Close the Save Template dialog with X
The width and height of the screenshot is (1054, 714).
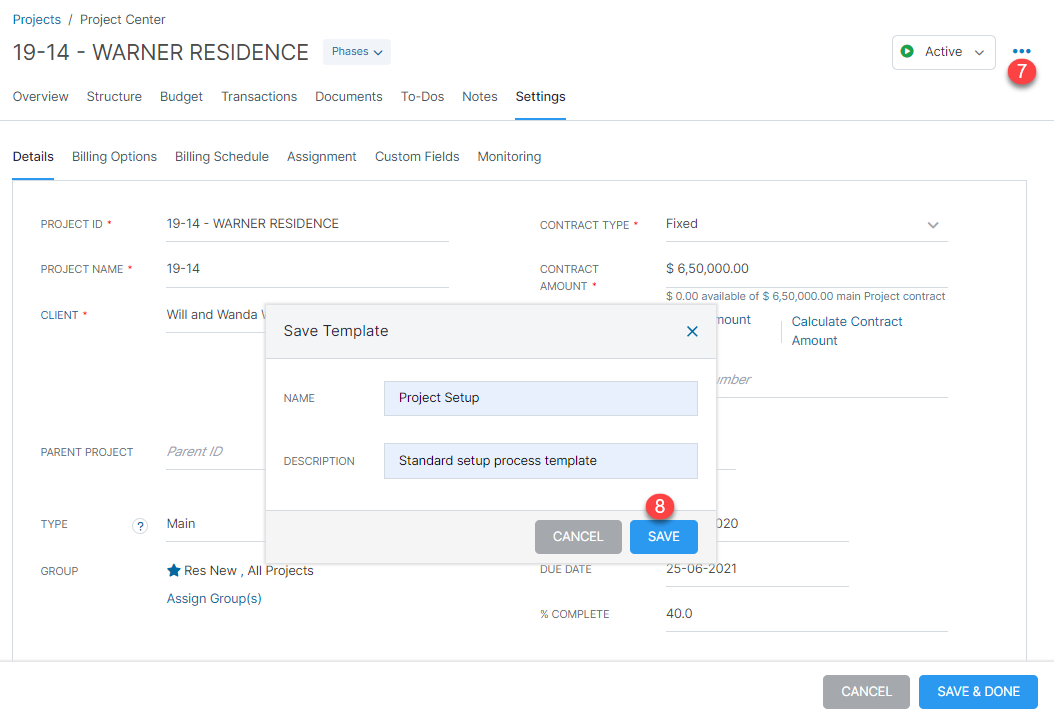692,331
